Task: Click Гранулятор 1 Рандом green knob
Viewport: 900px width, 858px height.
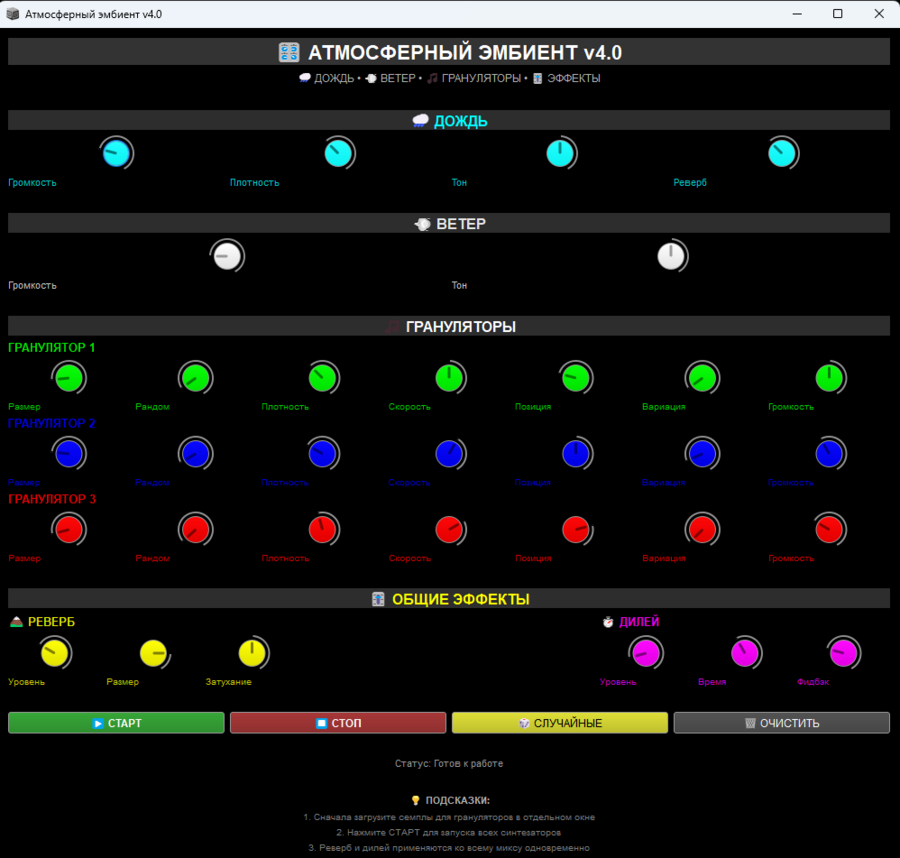Action: pos(196,378)
